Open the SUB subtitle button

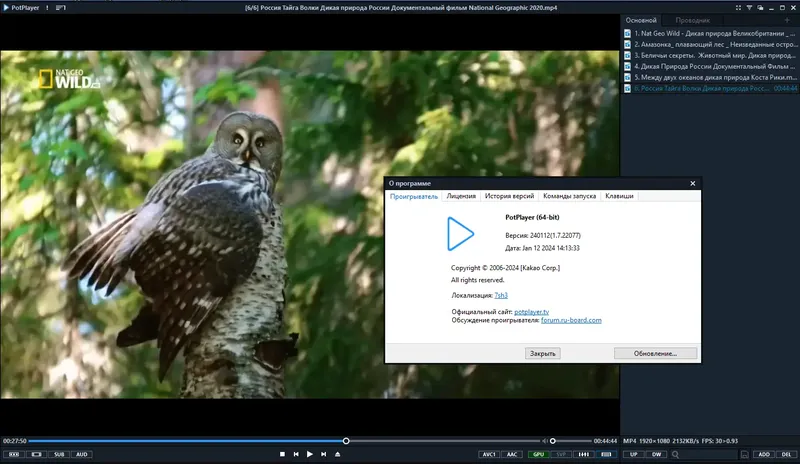59,454
